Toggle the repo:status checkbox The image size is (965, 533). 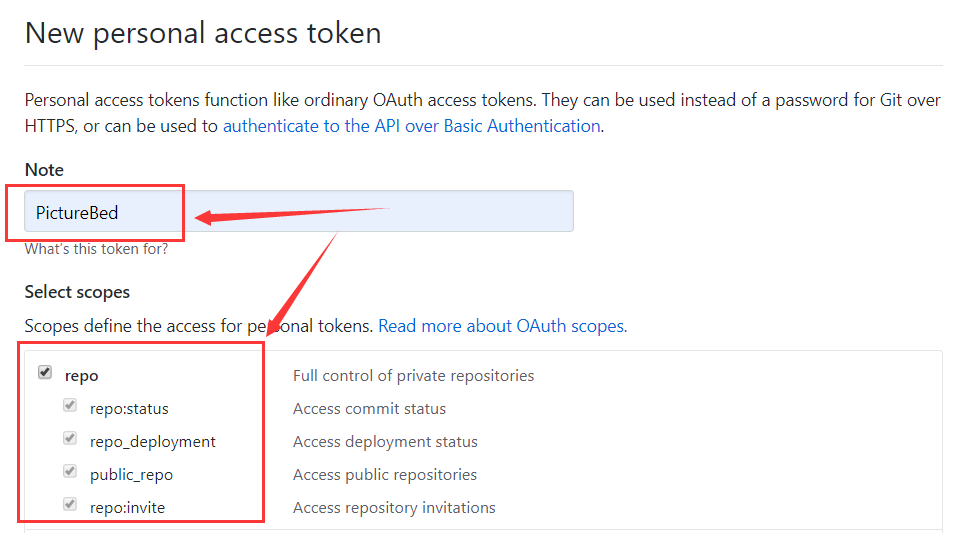(70, 406)
